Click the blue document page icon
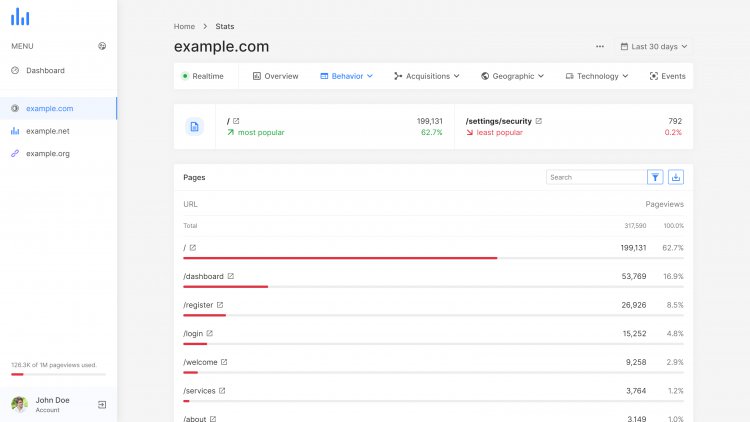The image size is (750, 422). (194, 127)
